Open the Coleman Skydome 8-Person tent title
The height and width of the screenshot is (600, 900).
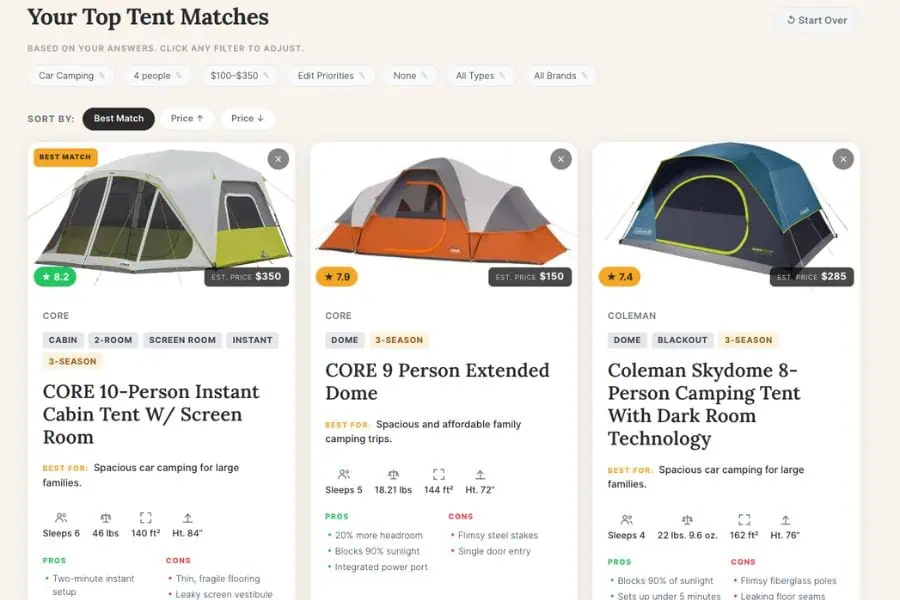pos(704,404)
